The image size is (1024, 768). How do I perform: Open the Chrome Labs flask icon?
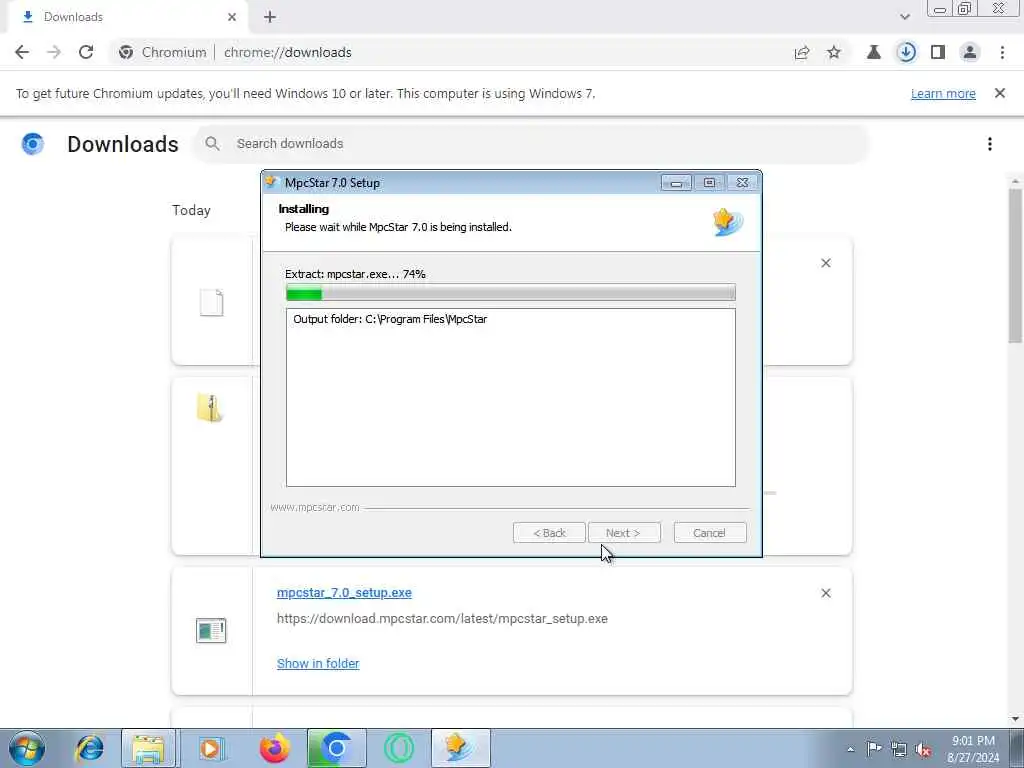[873, 52]
